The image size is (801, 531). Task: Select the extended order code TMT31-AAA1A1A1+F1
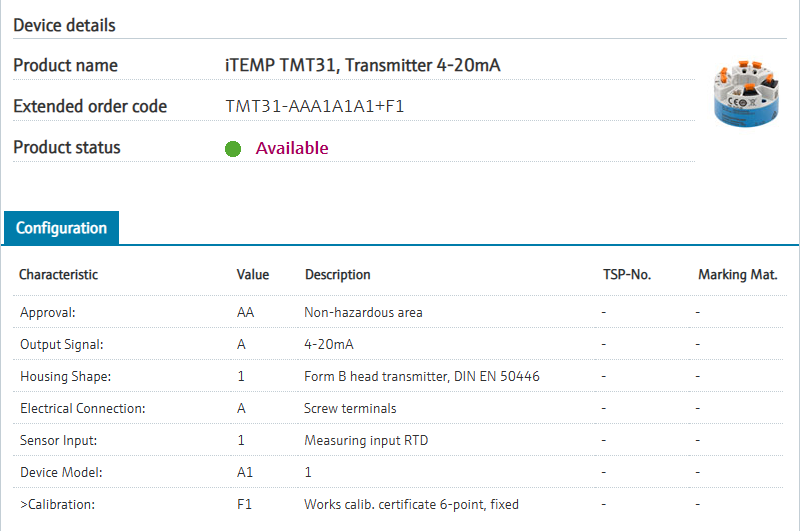tap(314, 106)
